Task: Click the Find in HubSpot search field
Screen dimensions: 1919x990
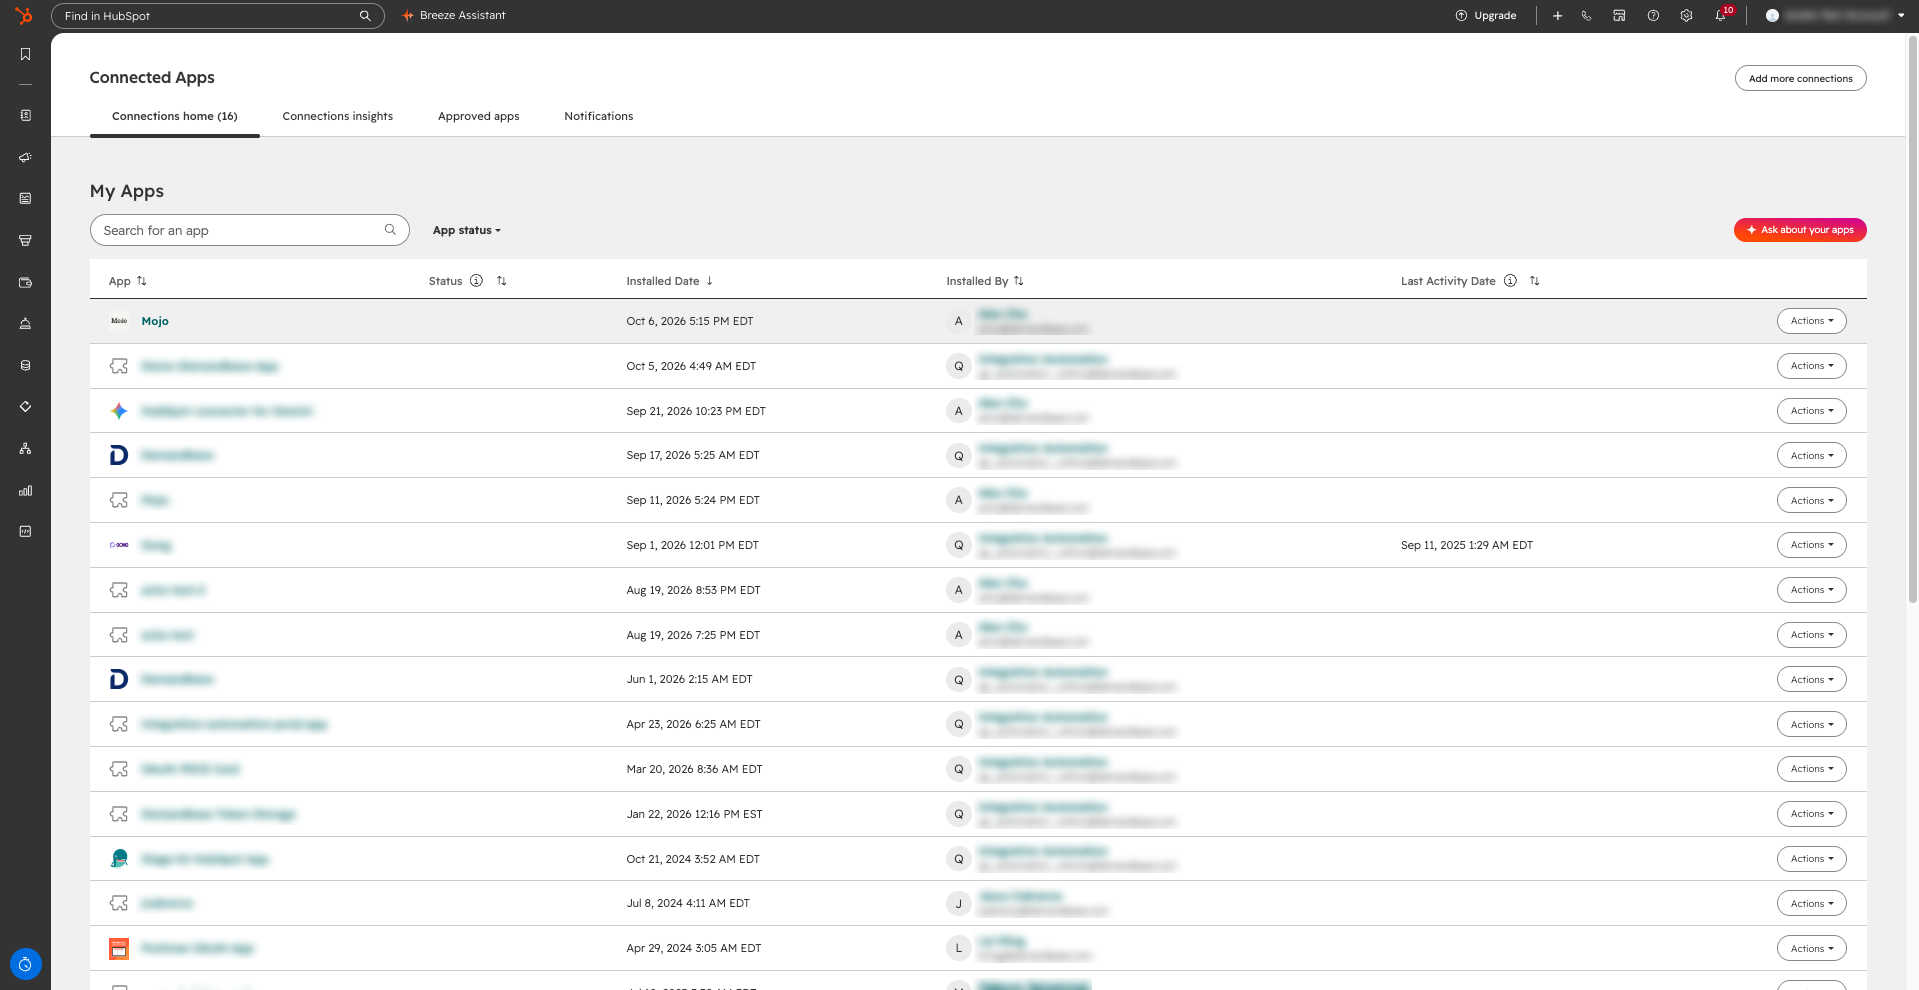Action: pos(217,16)
